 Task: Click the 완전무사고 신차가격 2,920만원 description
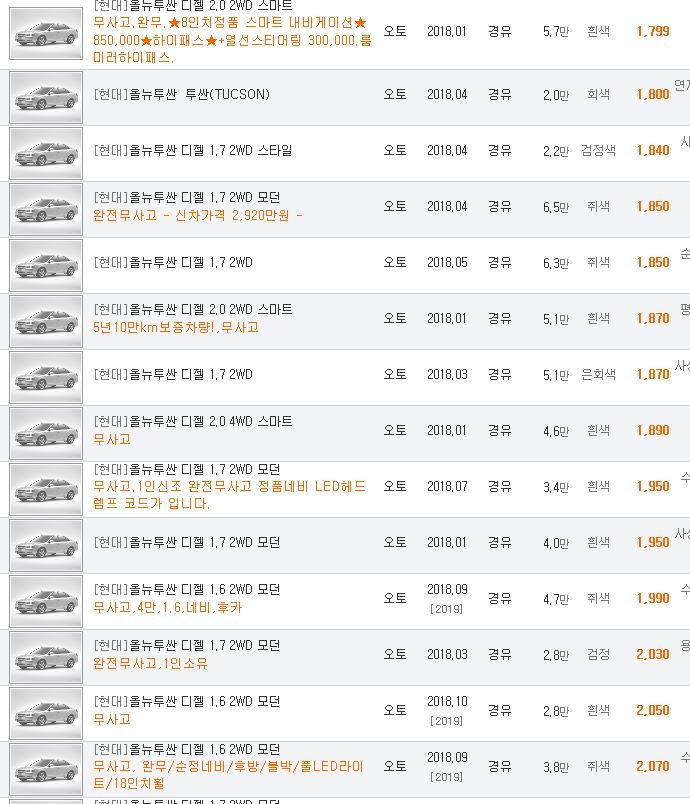[x=198, y=215]
